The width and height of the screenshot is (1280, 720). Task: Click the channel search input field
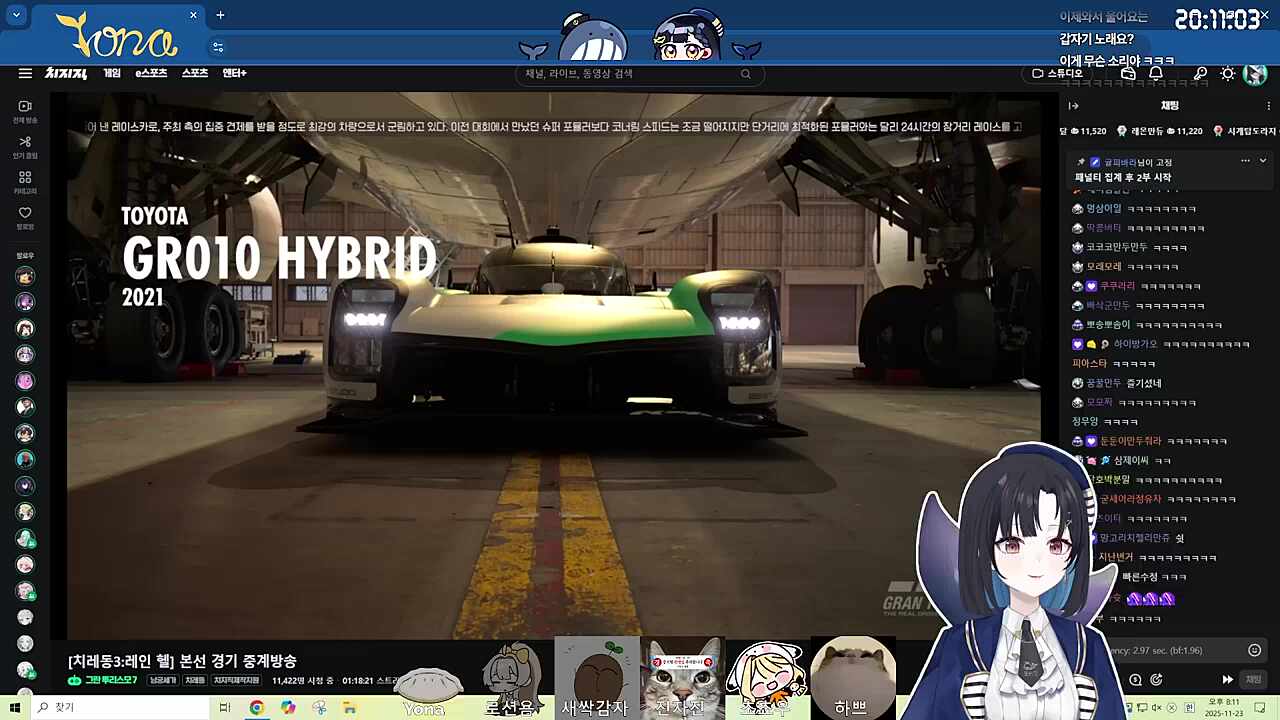tap(630, 74)
